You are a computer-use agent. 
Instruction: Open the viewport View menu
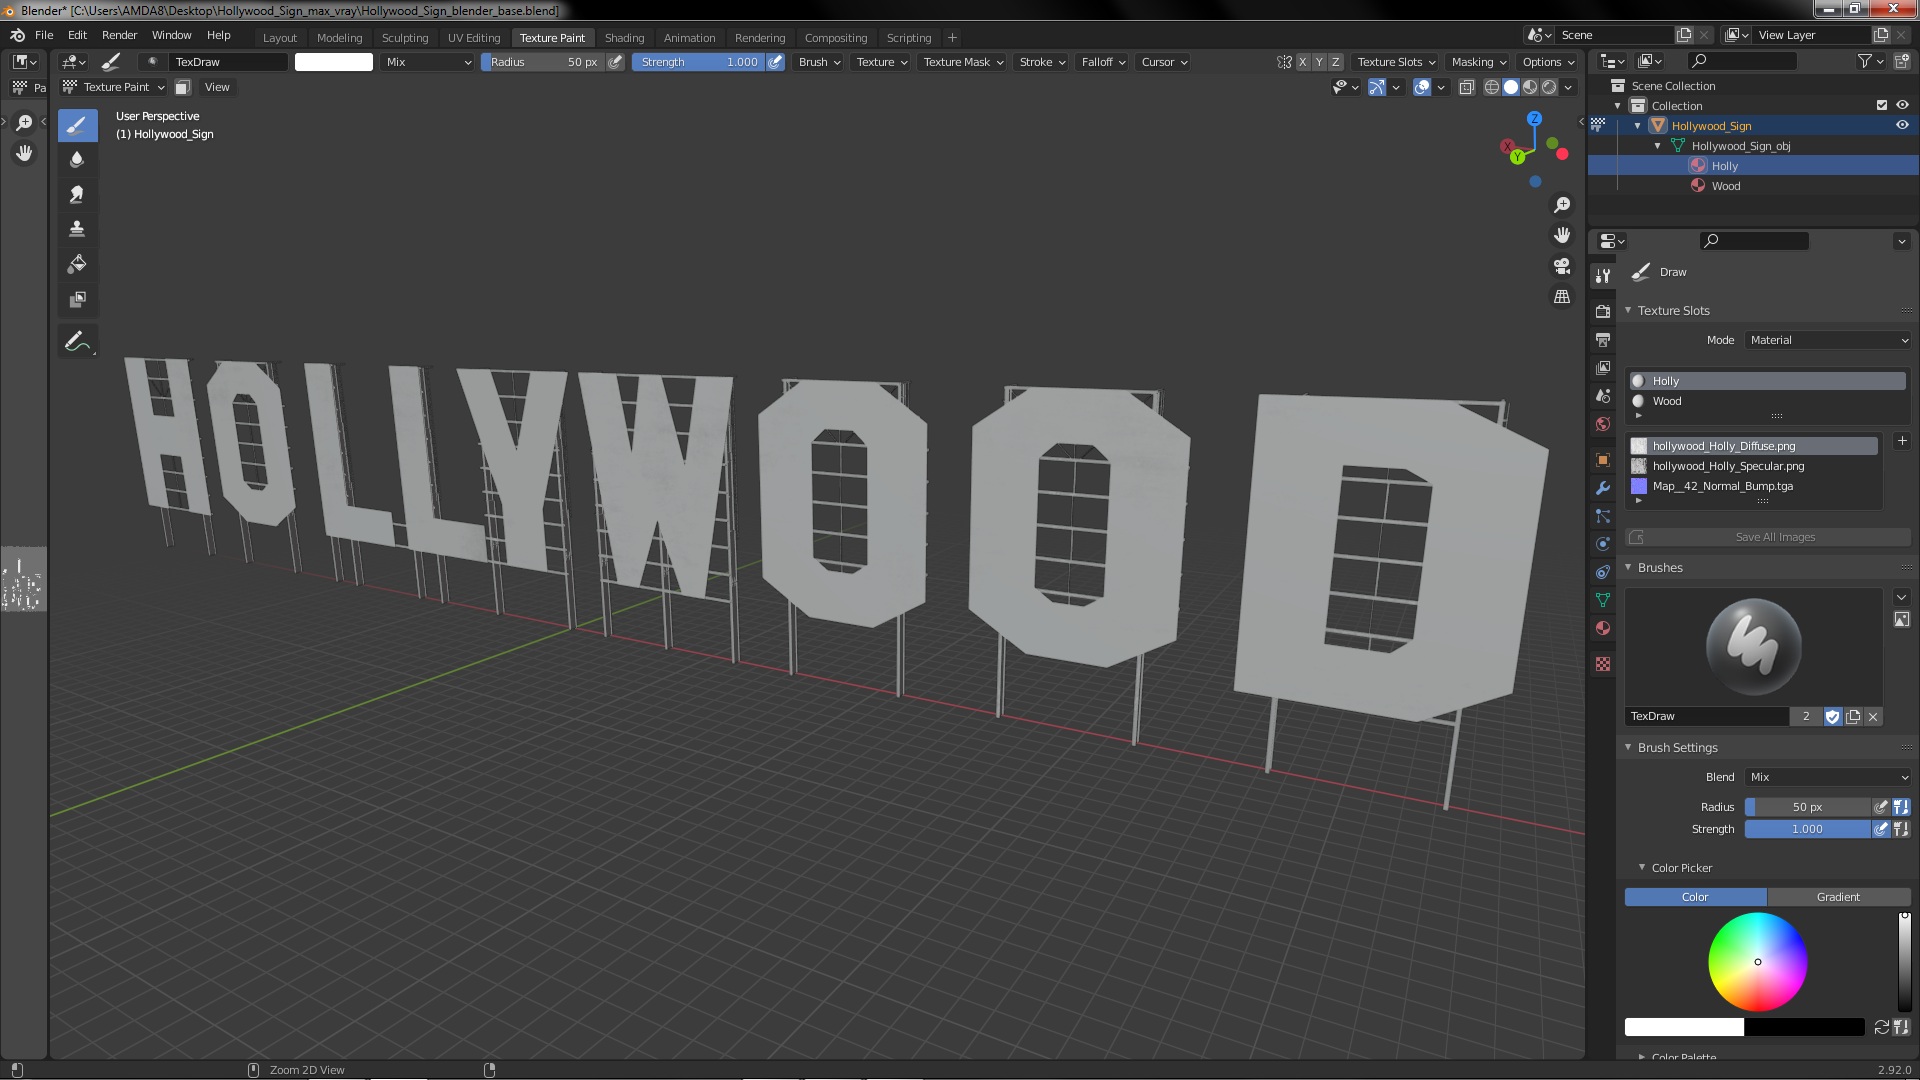point(217,87)
